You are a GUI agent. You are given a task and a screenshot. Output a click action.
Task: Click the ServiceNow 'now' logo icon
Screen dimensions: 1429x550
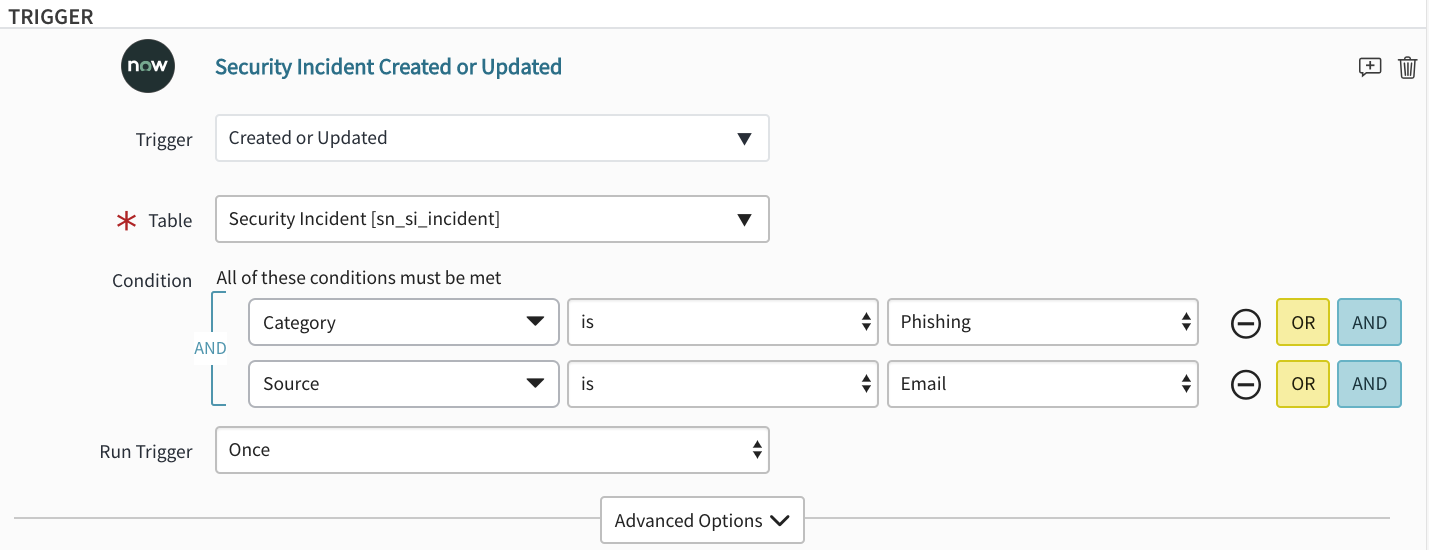click(148, 66)
